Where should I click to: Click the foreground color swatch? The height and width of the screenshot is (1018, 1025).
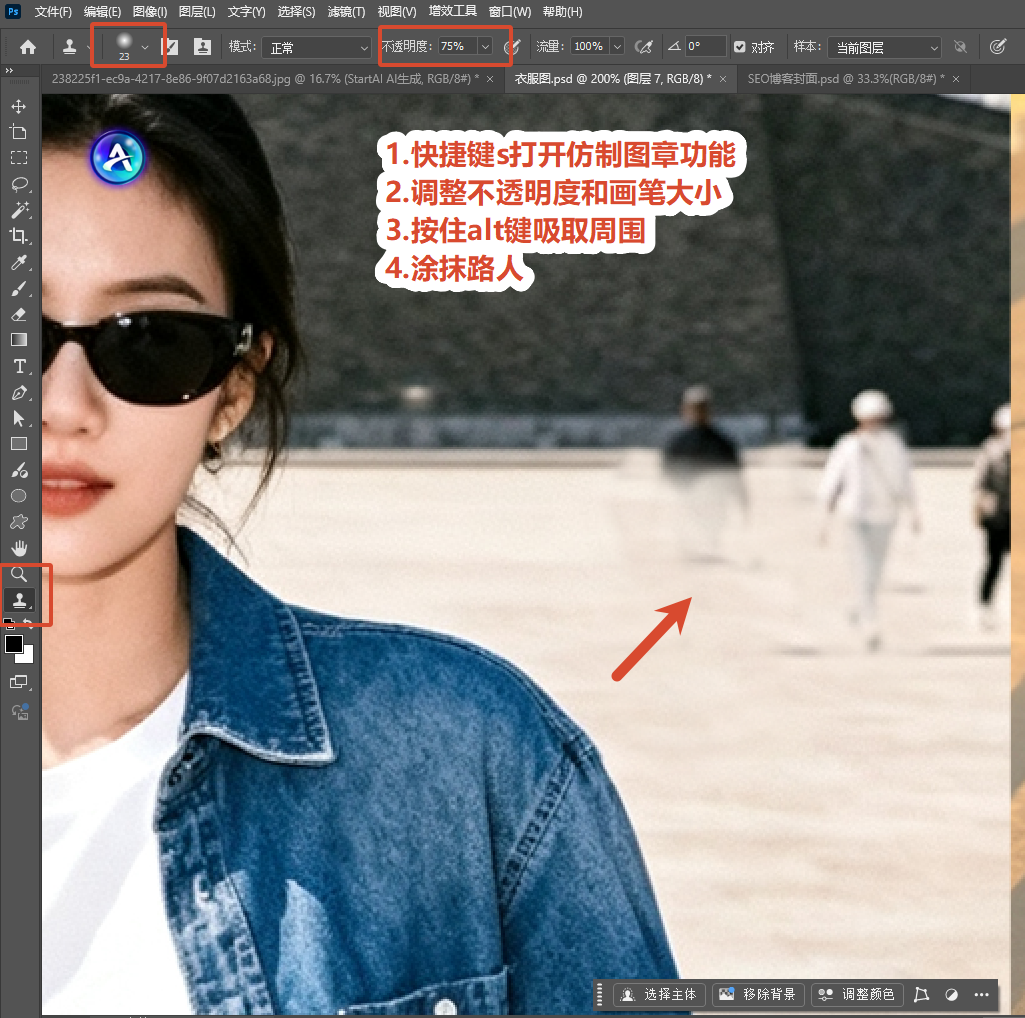14,643
